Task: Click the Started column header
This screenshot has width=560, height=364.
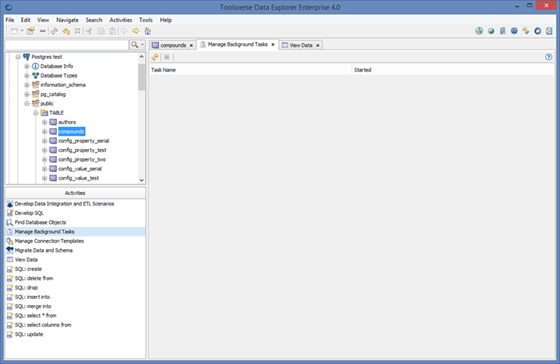Action: coord(453,70)
